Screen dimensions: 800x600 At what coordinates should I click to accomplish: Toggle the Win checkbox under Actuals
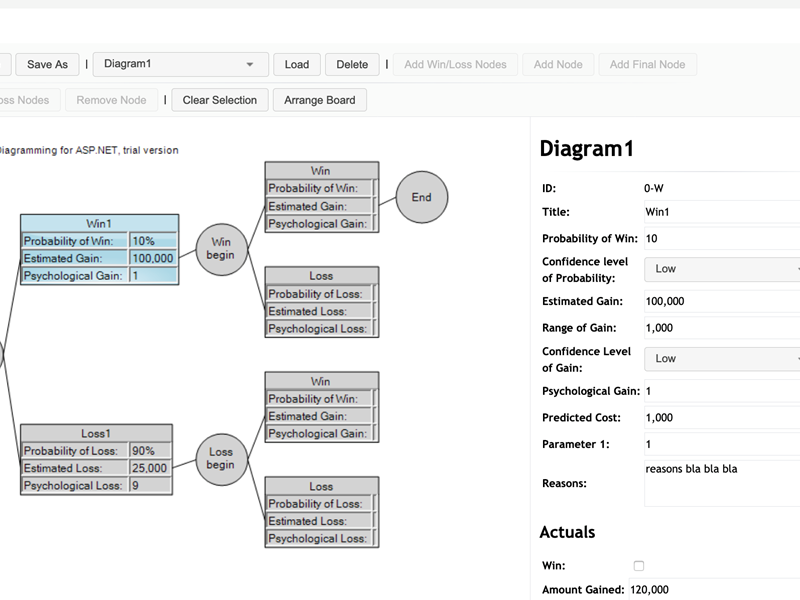coord(639,566)
